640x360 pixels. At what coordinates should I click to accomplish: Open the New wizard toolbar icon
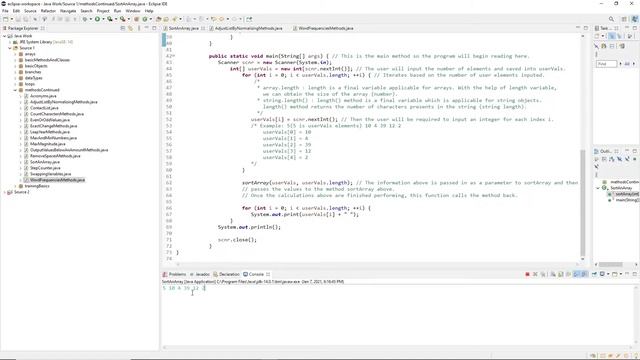point(6,19)
